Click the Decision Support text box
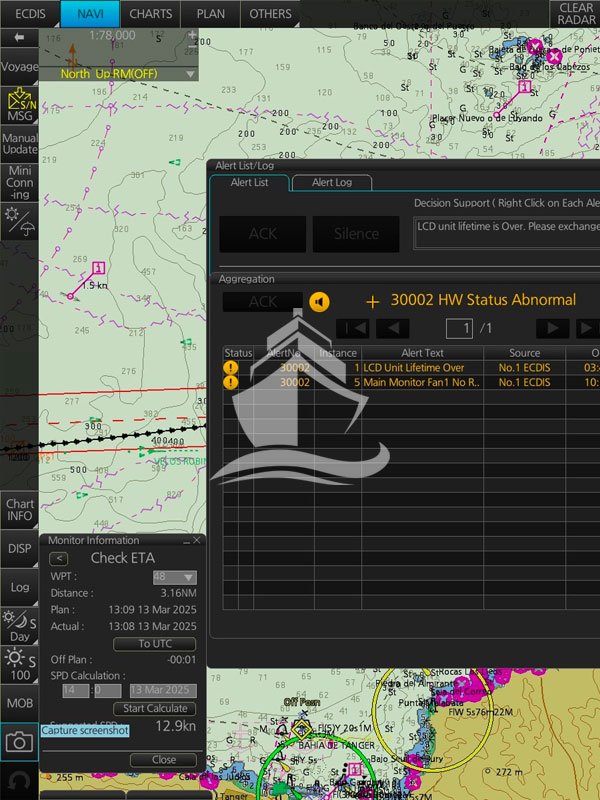Viewport: 600px width, 800px height. pos(507,233)
